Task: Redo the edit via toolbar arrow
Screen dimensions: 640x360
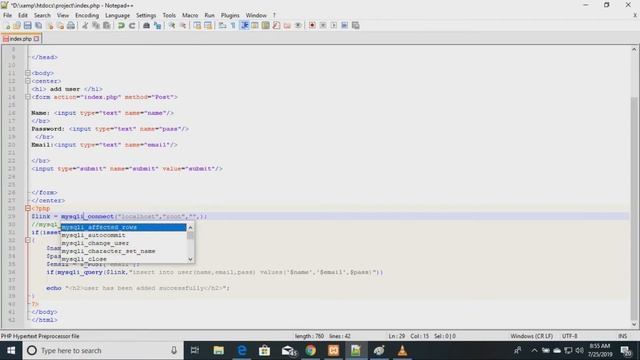Action: tap(132, 26)
